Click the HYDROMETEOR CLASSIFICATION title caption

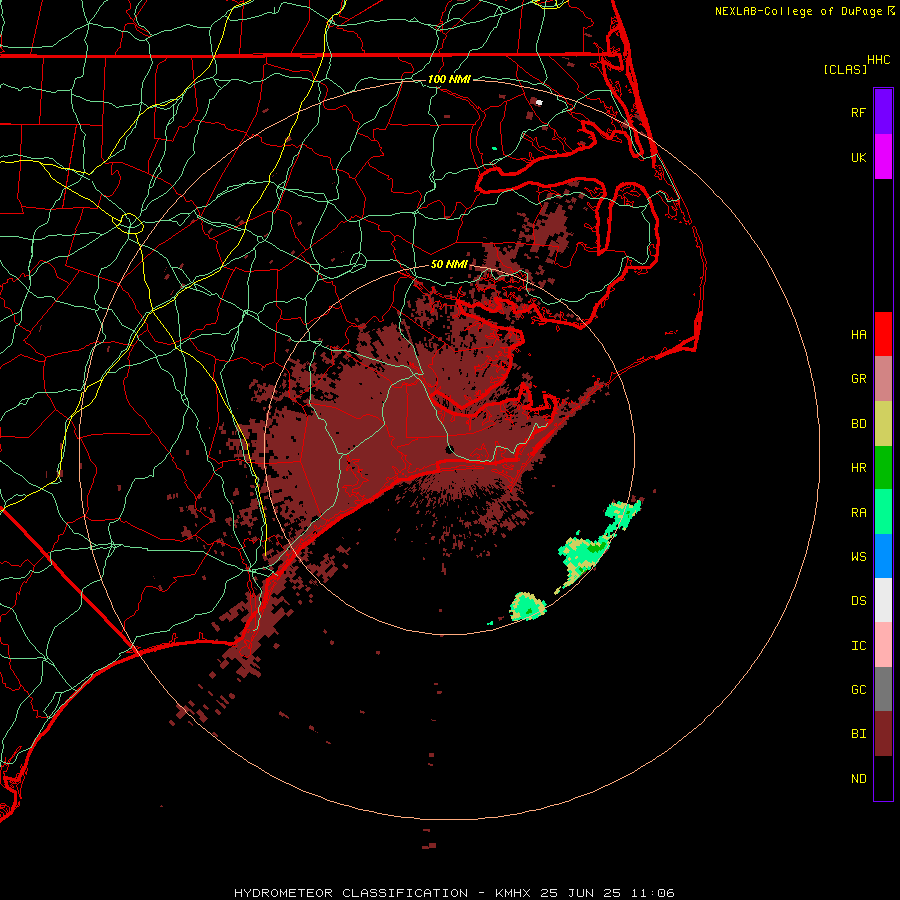(351, 893)
